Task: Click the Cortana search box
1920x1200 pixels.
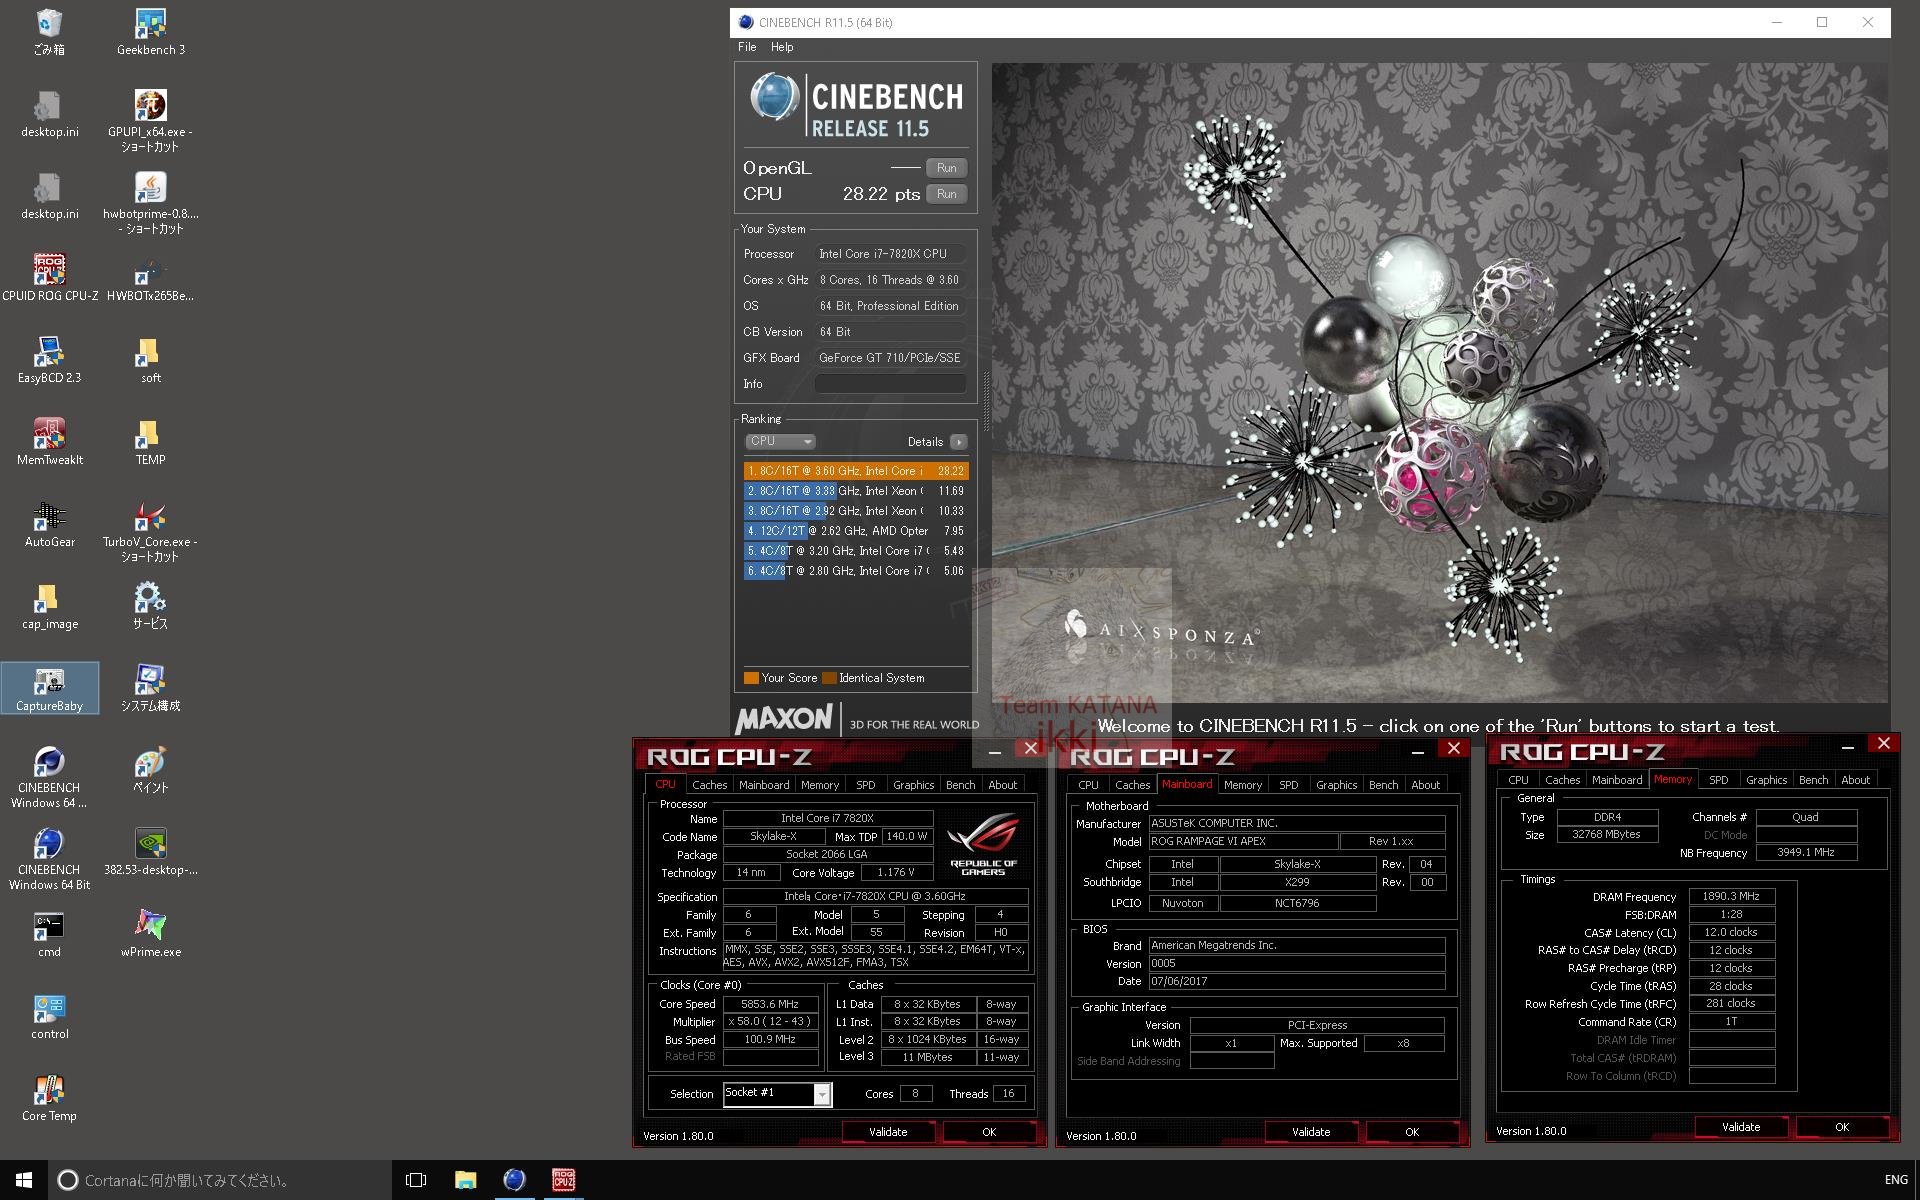Action: 220,1180
